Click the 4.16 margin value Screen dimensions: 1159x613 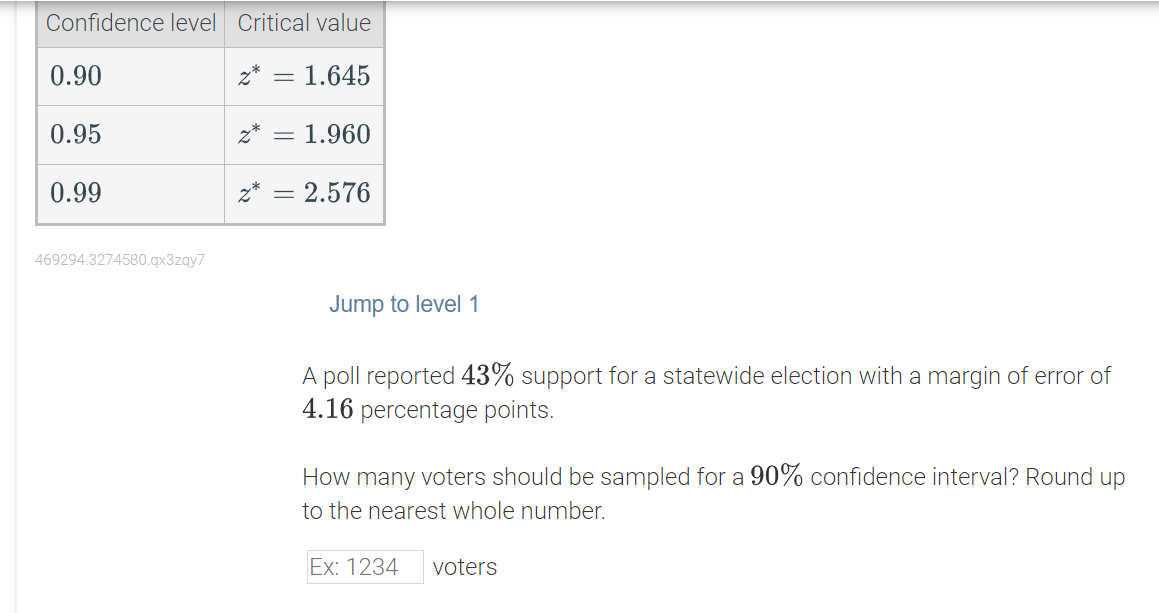coord(328,410)
